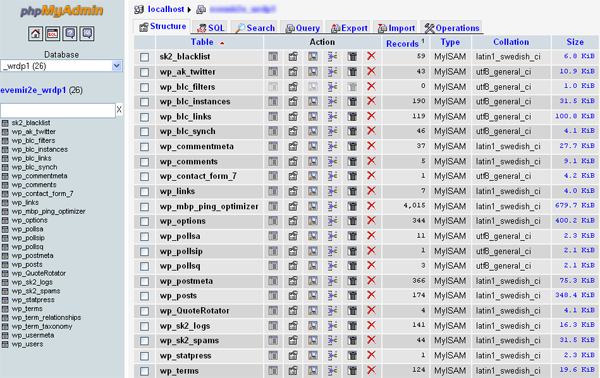600x378 pixels.
Task: Open the Query tab
Action: click(x=302, y=28)
